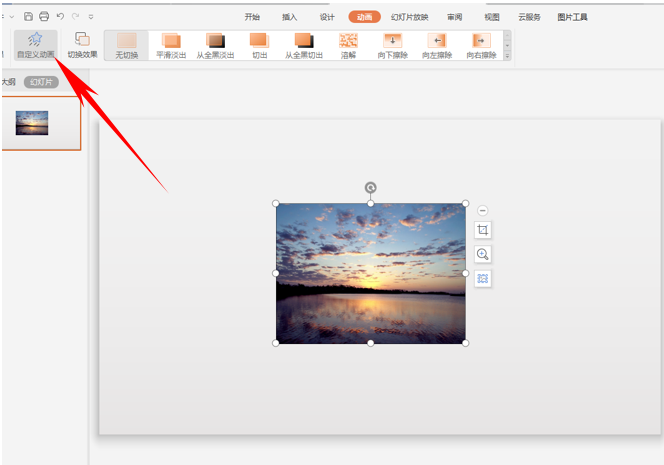Open the Cloud Services (云服务) tab
Image resolution: width=664 pixels, height=465 pixels.
pos(529,17)
